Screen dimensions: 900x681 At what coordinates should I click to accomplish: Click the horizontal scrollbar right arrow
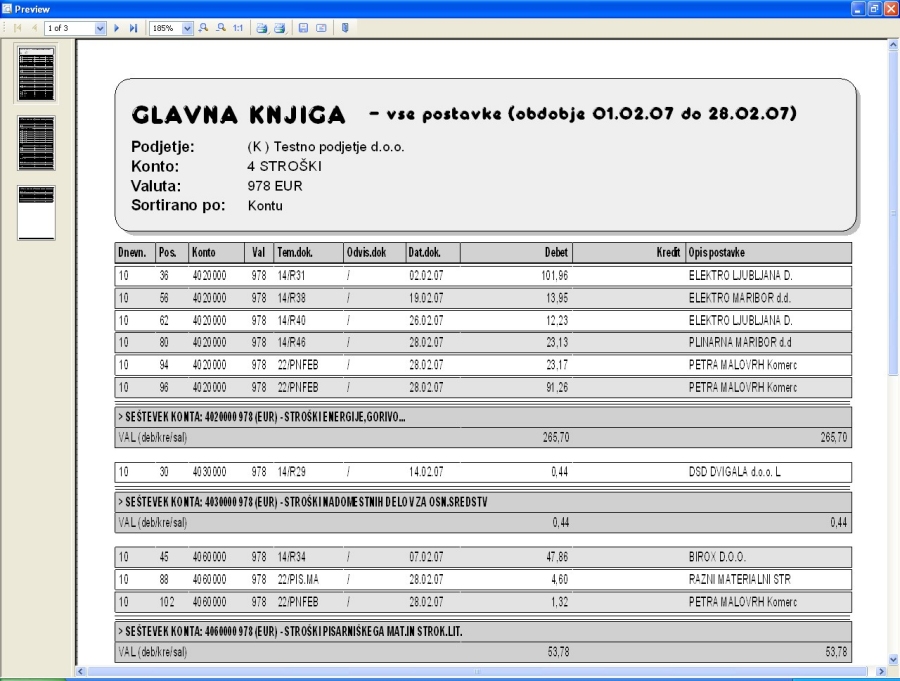click(879, 672)
